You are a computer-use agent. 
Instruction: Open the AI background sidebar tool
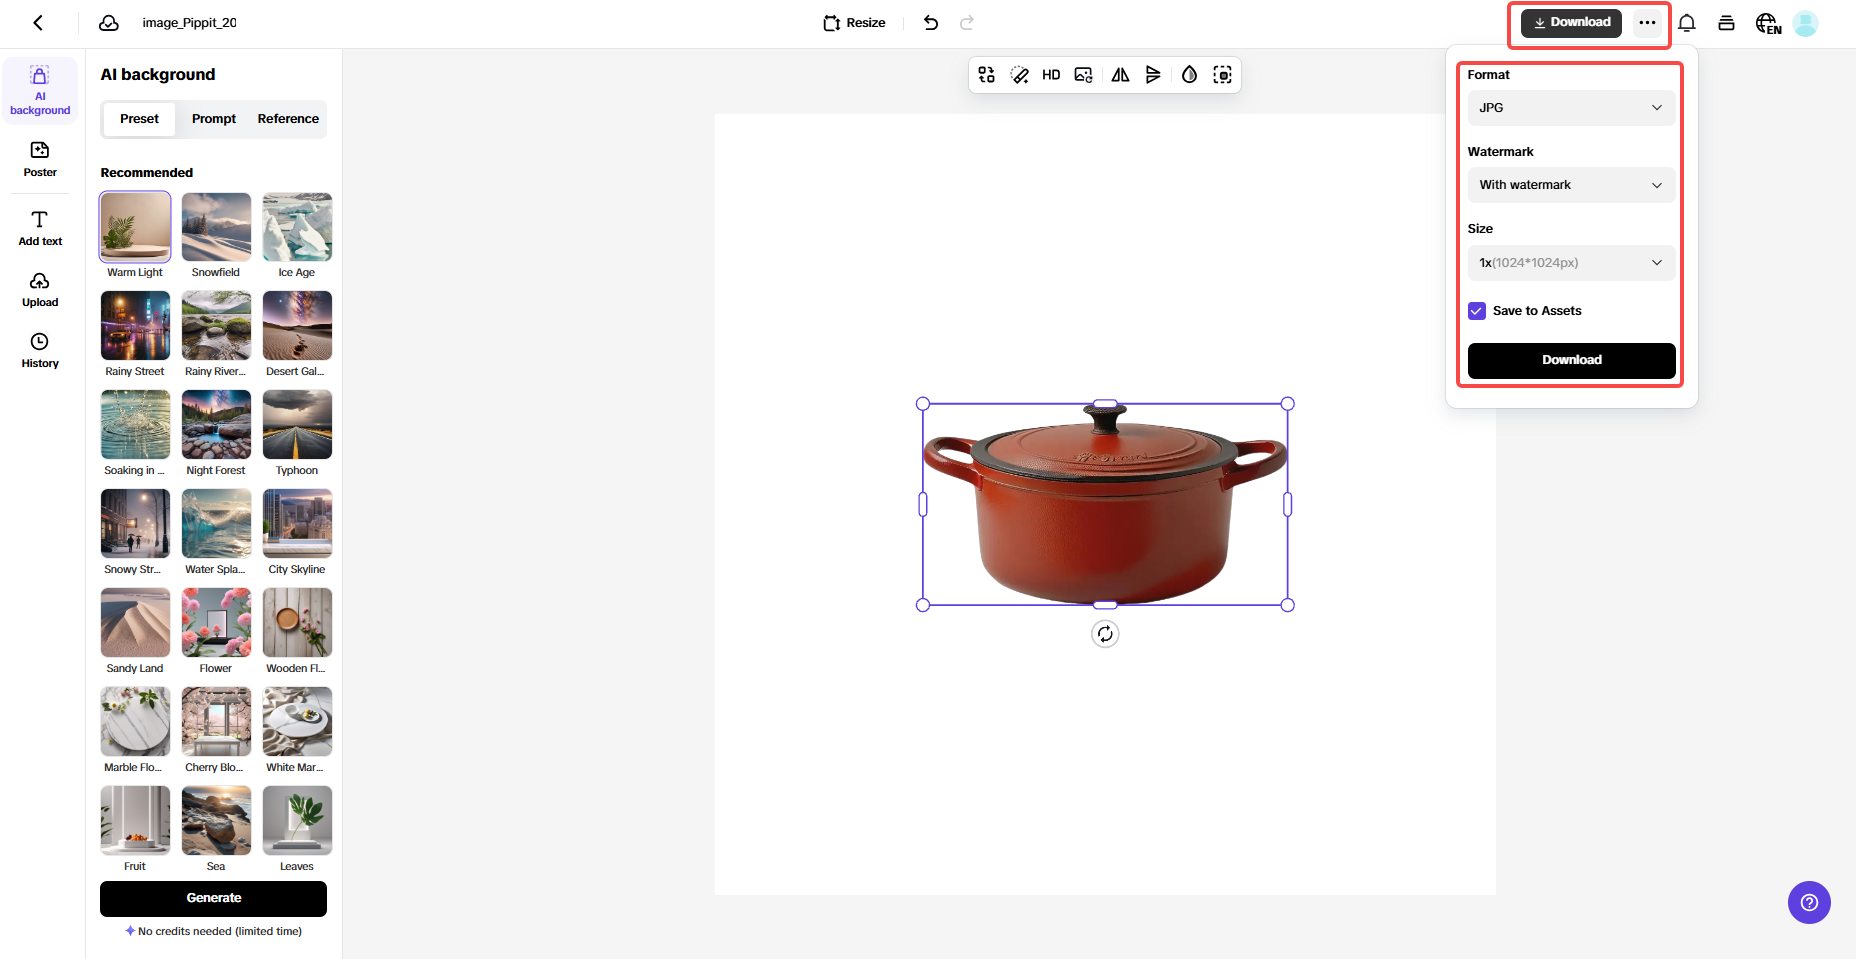40,90
